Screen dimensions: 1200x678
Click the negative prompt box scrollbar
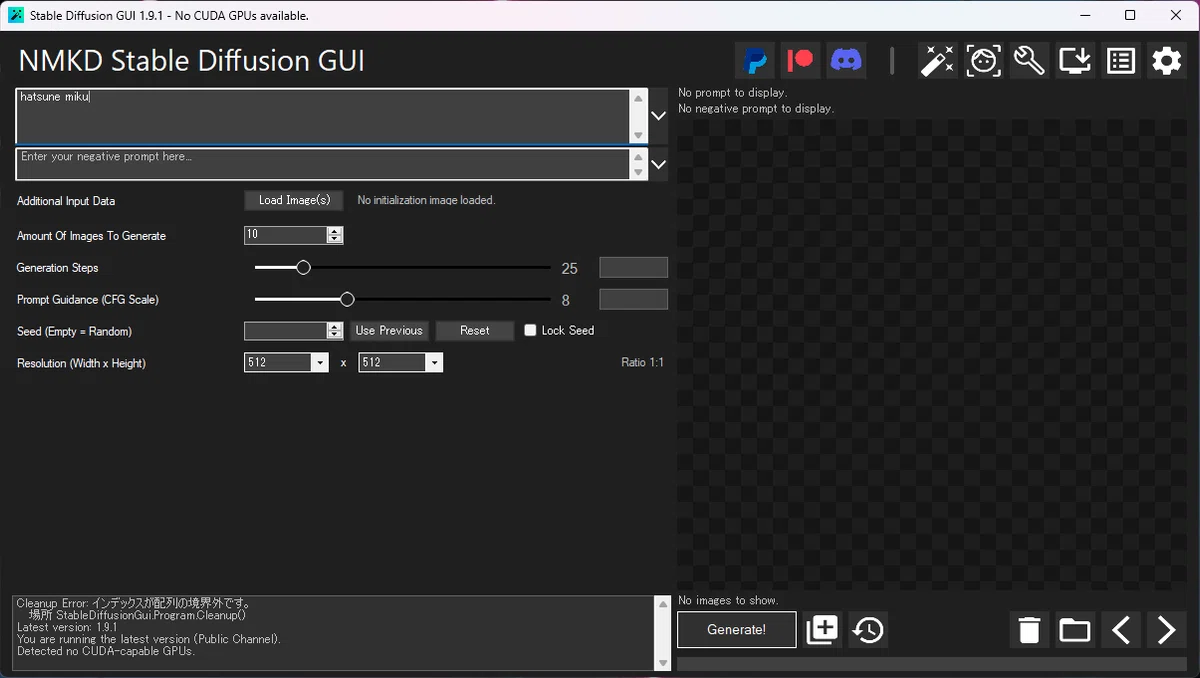638,164
